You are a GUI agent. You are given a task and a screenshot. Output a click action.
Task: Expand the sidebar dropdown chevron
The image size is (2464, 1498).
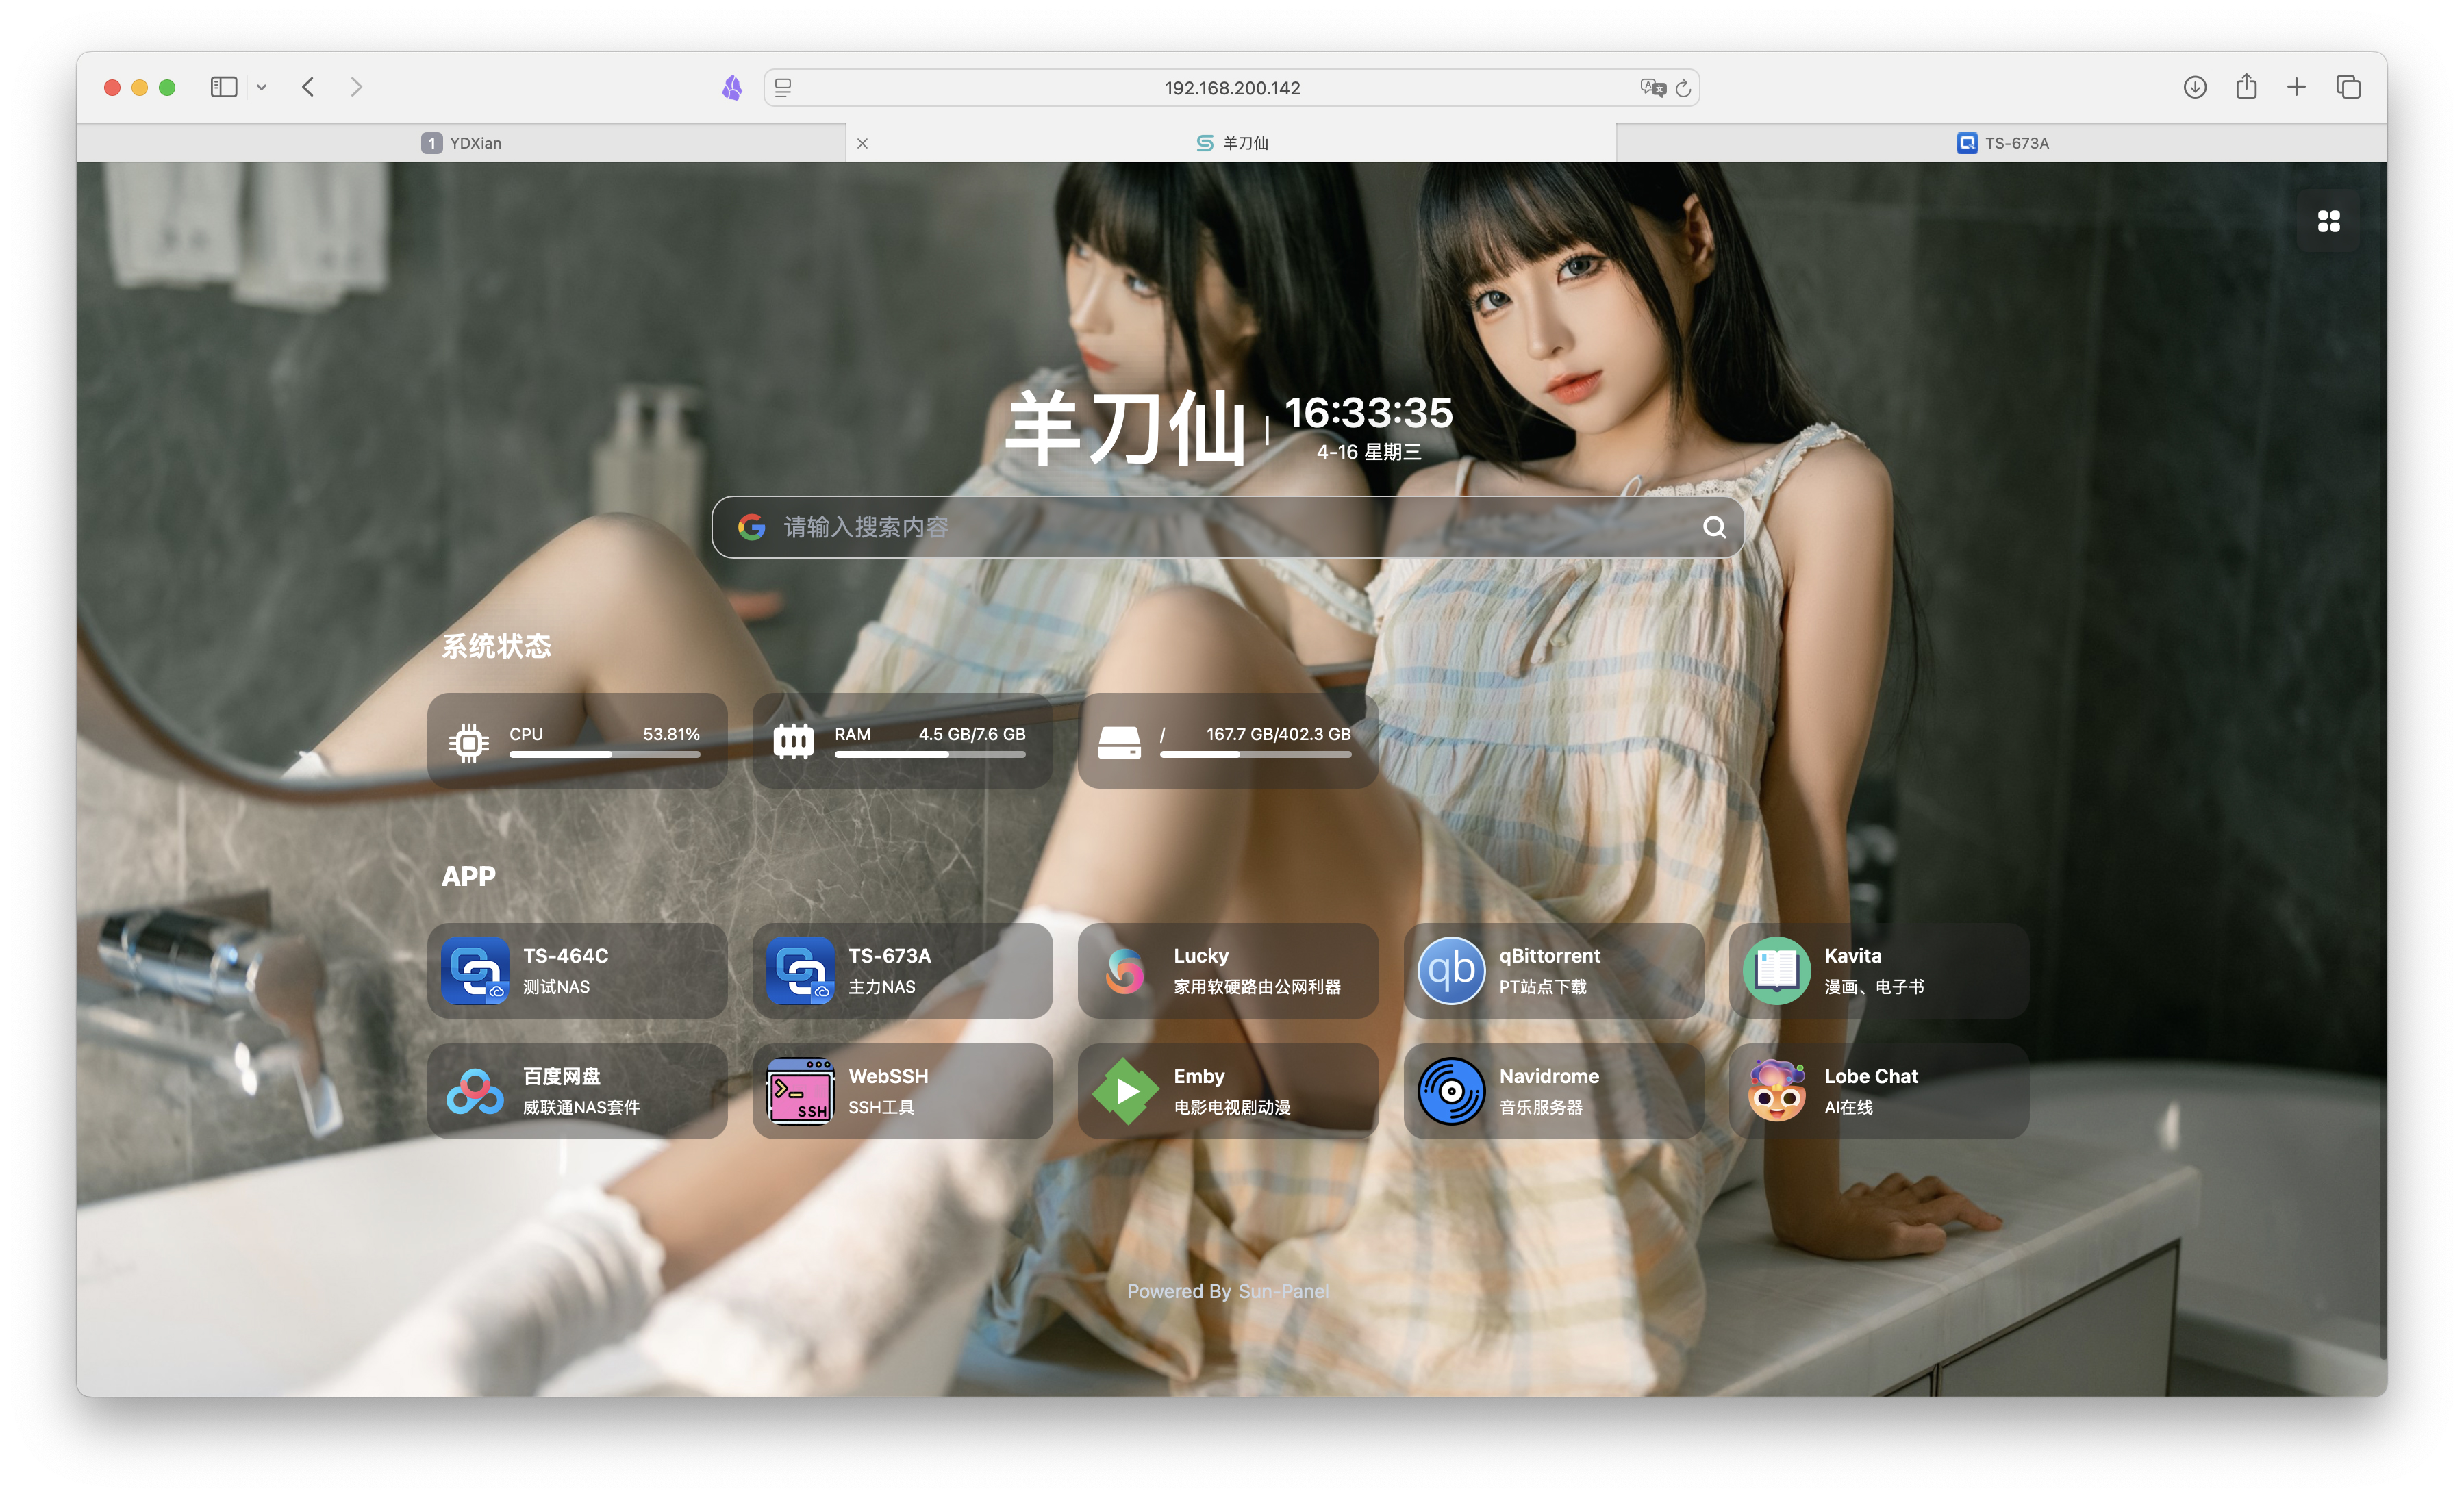pyautogui.click(x=262, y=87)
